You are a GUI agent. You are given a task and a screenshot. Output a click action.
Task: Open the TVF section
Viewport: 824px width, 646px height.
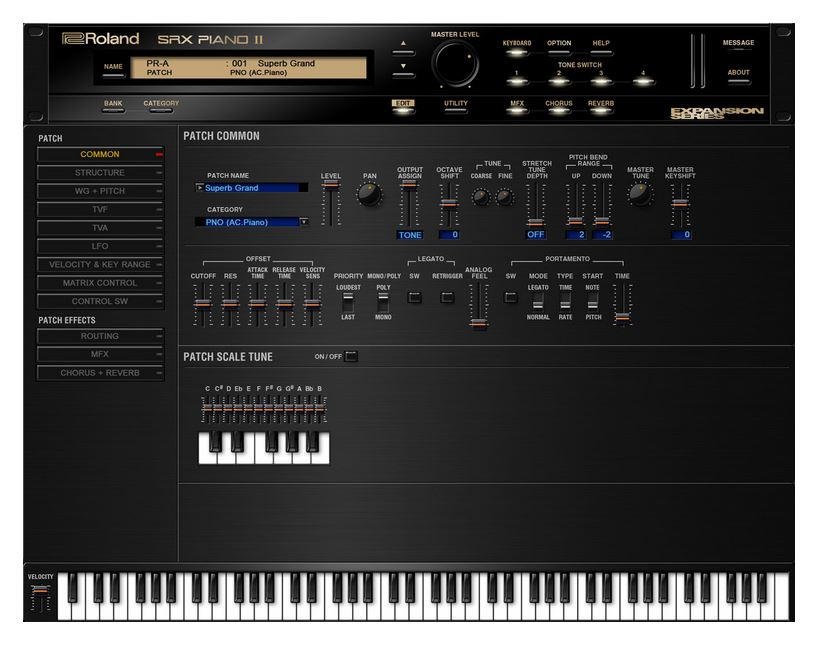pos(100,209)
